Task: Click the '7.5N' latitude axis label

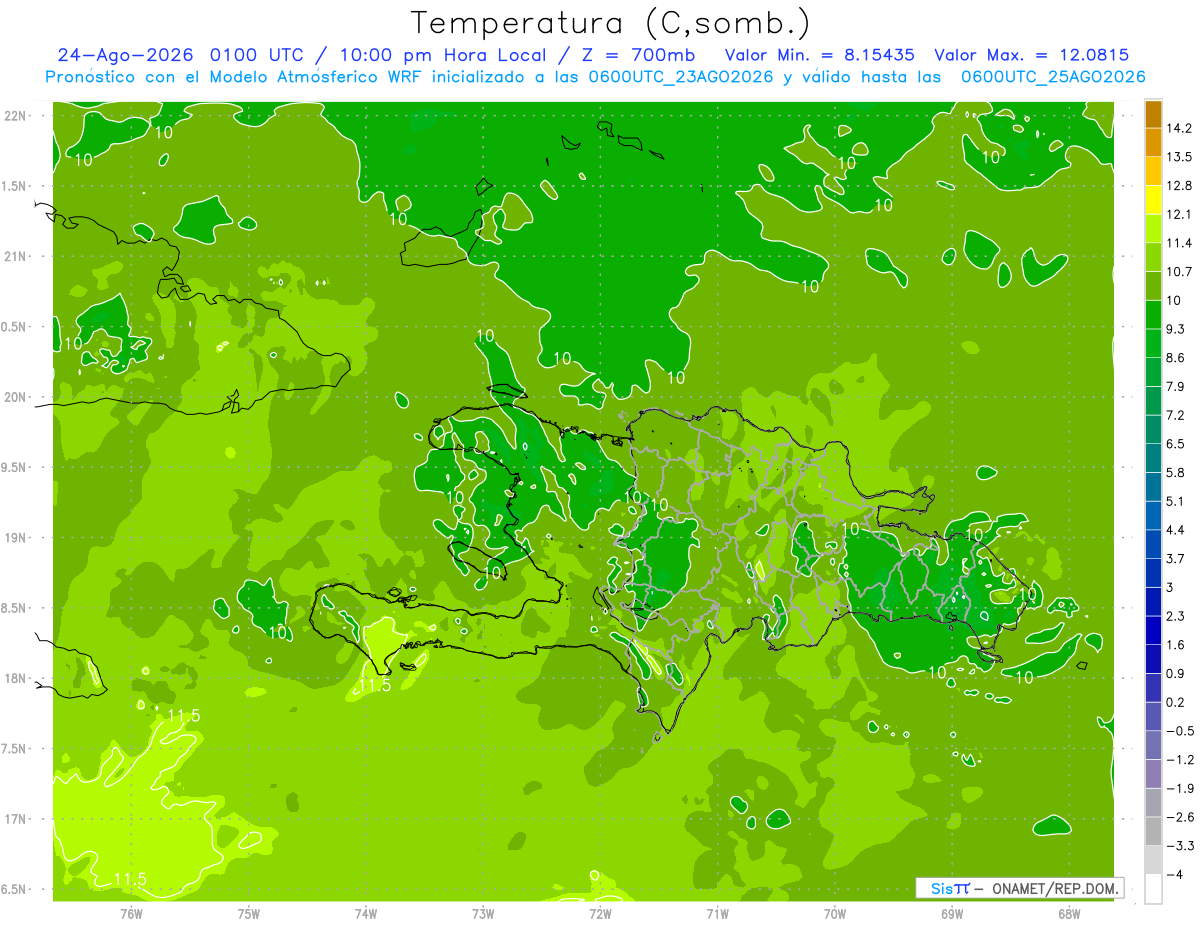Action: pyautogui.click(x=15, y=749)
